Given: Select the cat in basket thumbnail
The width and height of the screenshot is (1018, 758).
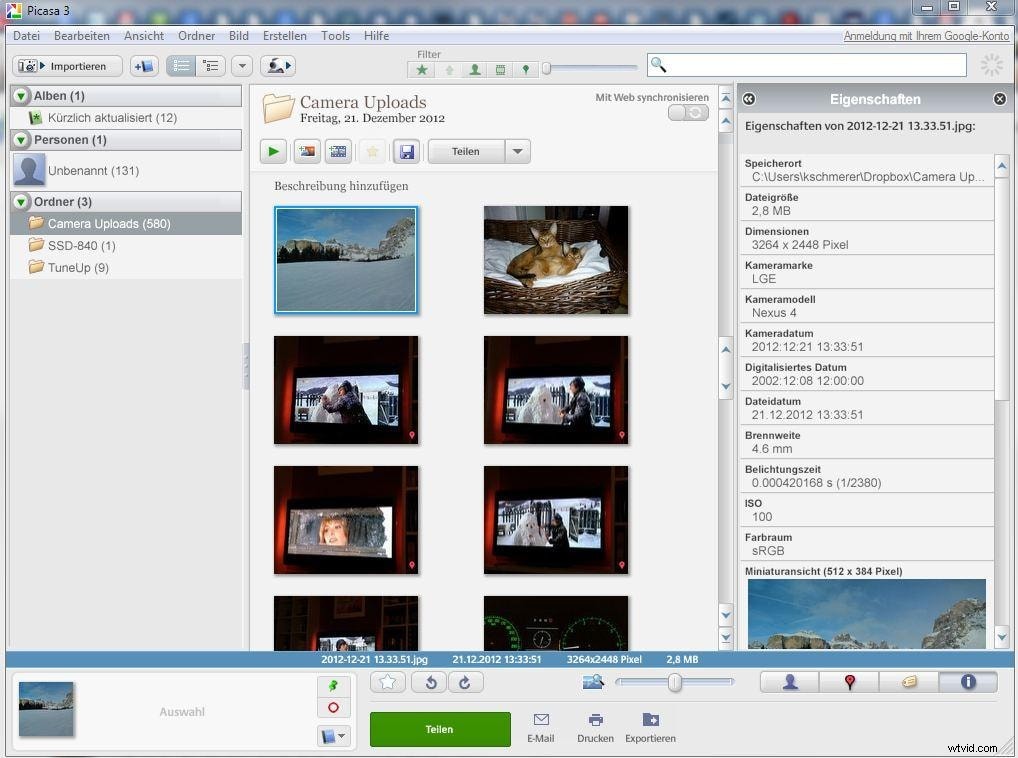Looking at the screenshot, I should (556, 259).
